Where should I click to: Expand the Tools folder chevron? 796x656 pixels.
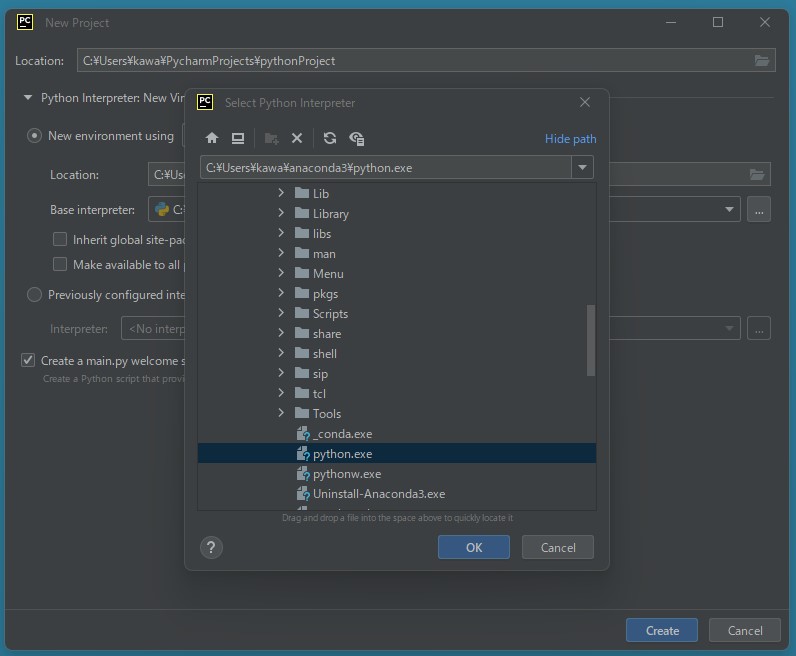click(281, 413)
